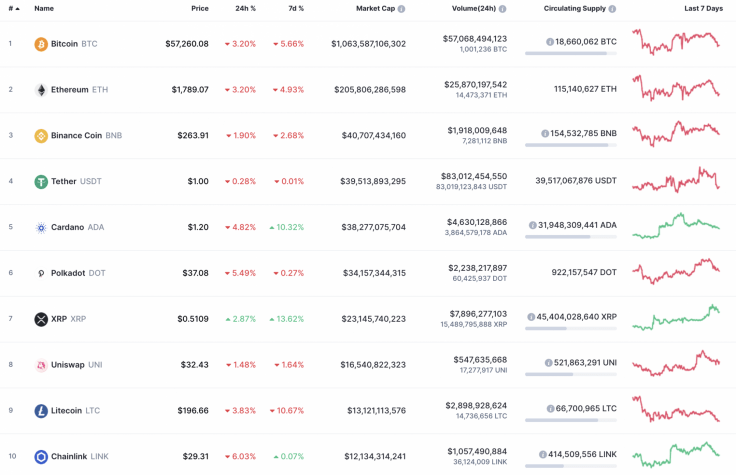The image size is (736, 475).
Task: Click info icon beside Bitcoin circulating supply
Action: 550,42
